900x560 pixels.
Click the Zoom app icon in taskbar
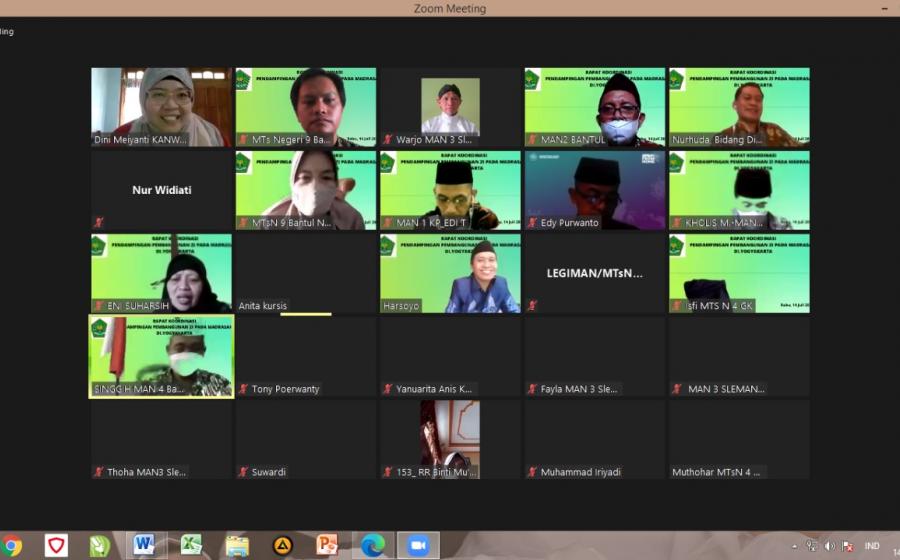click(418, 545)
